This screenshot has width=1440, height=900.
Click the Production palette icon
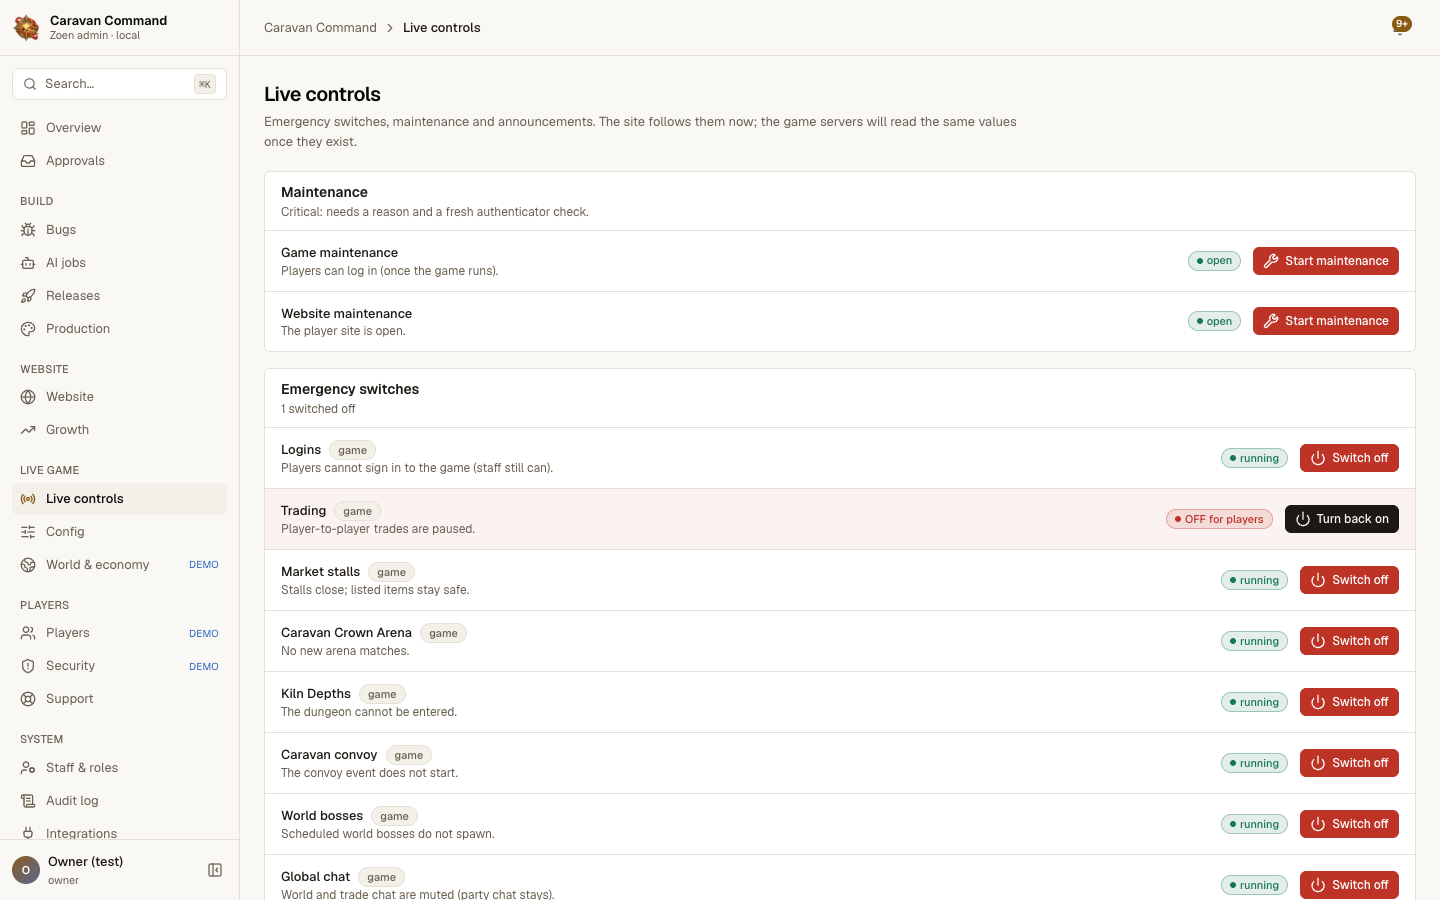[28, 329]
